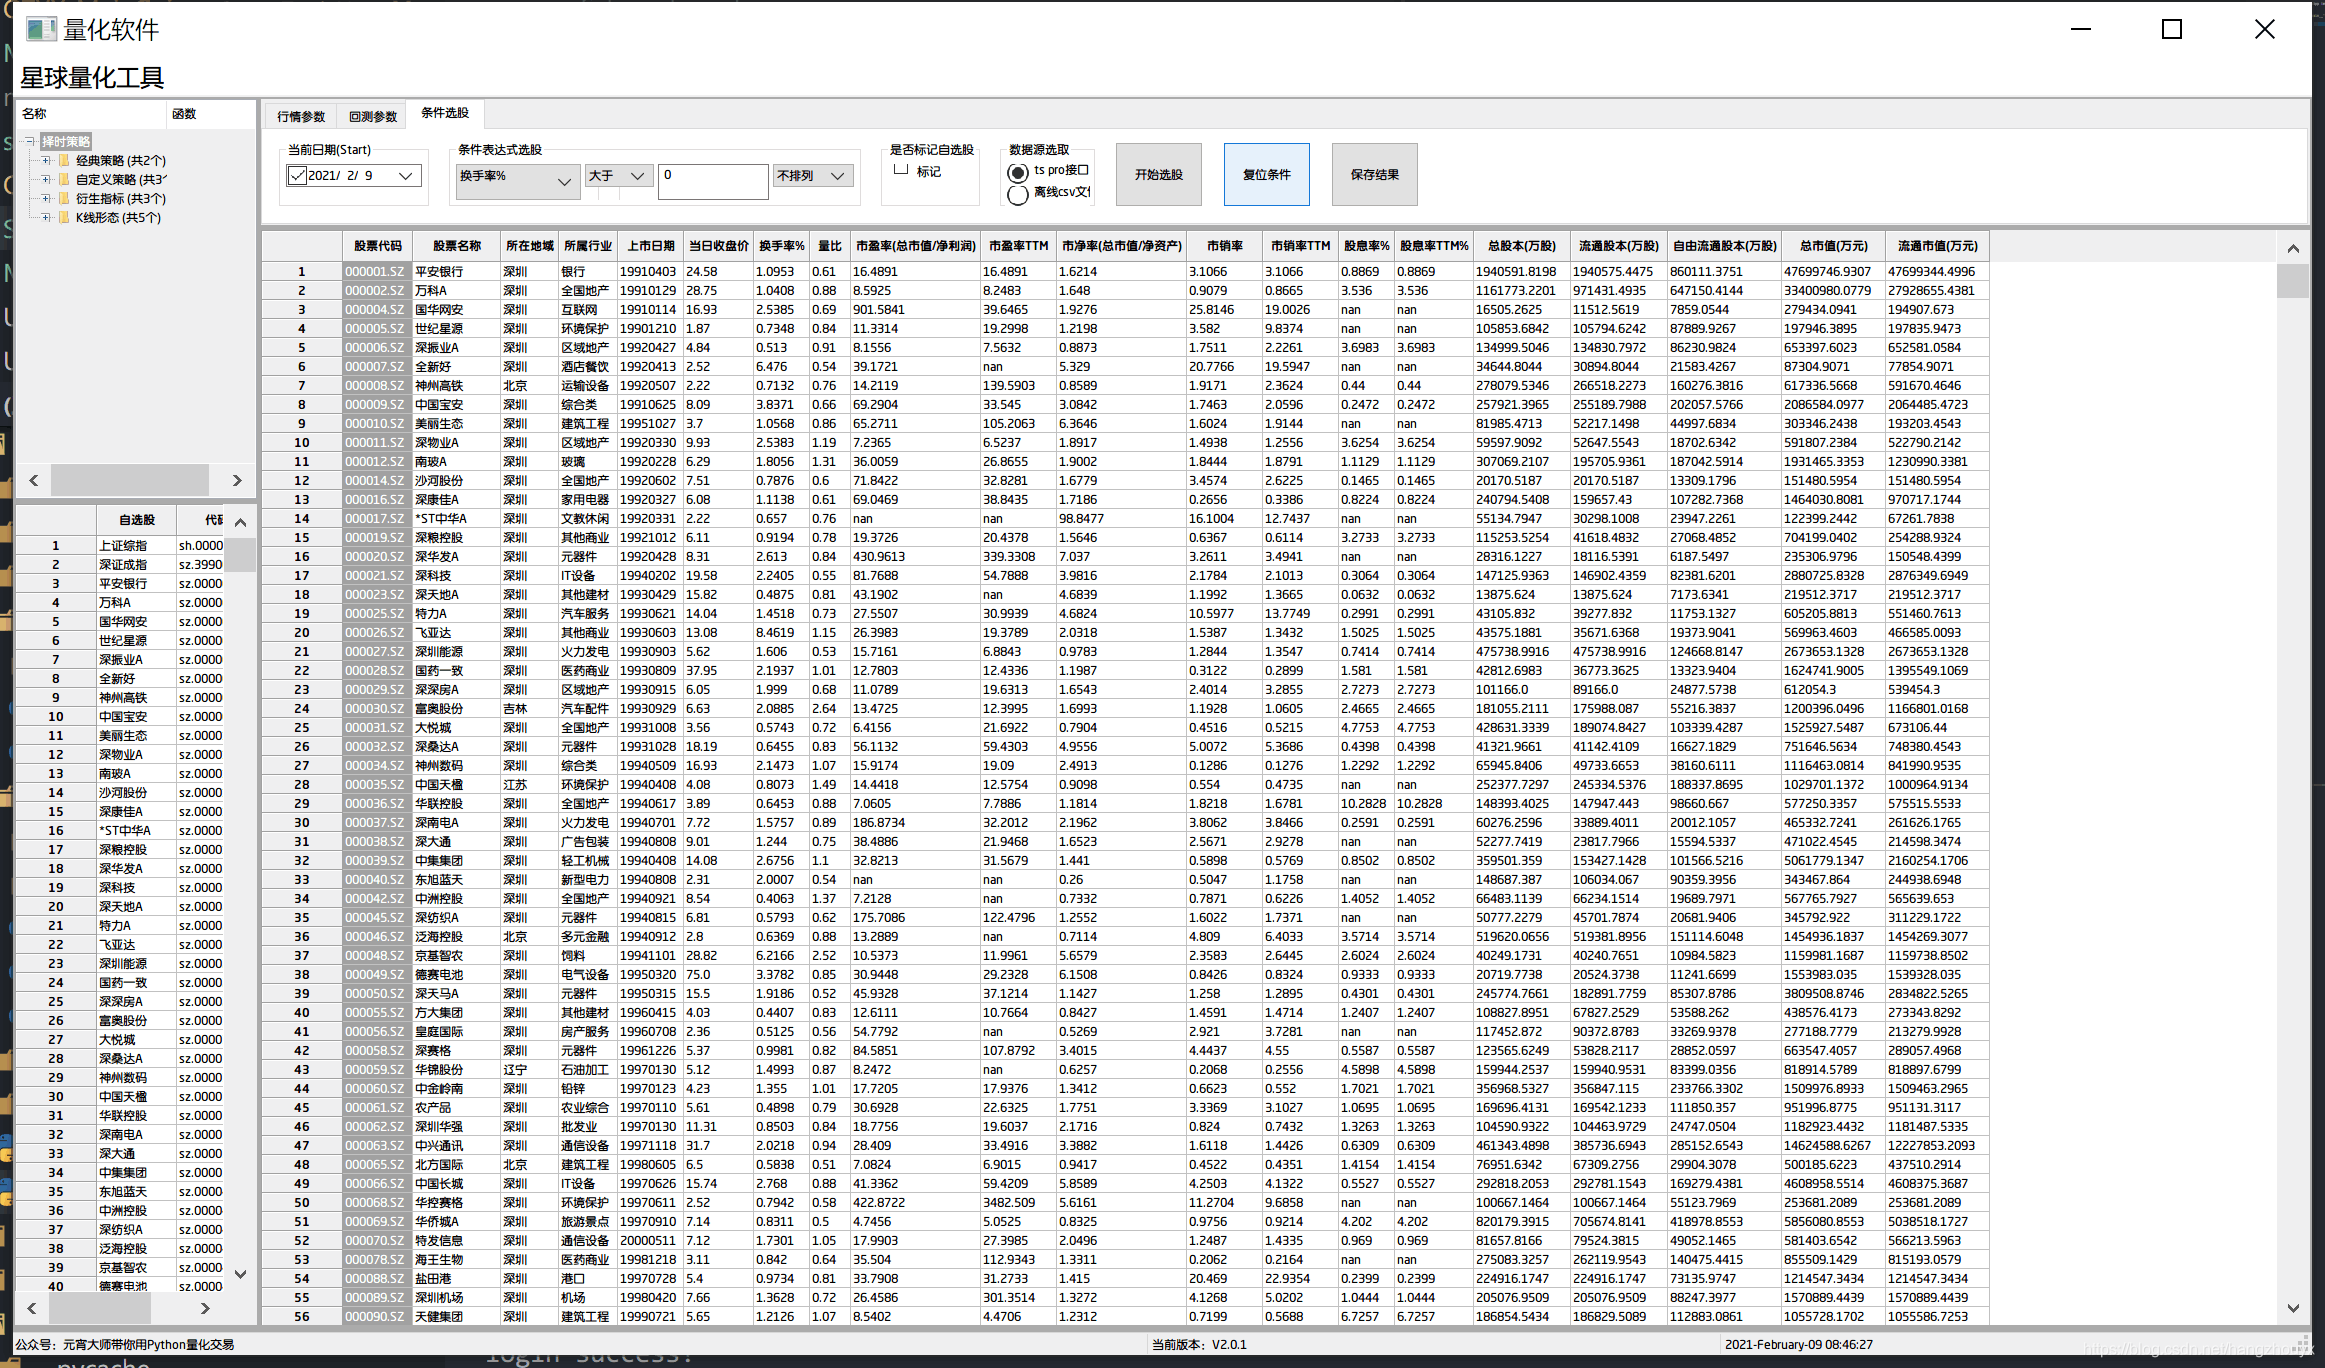Click folder icon of 衍生指标

tap(65, 199)
